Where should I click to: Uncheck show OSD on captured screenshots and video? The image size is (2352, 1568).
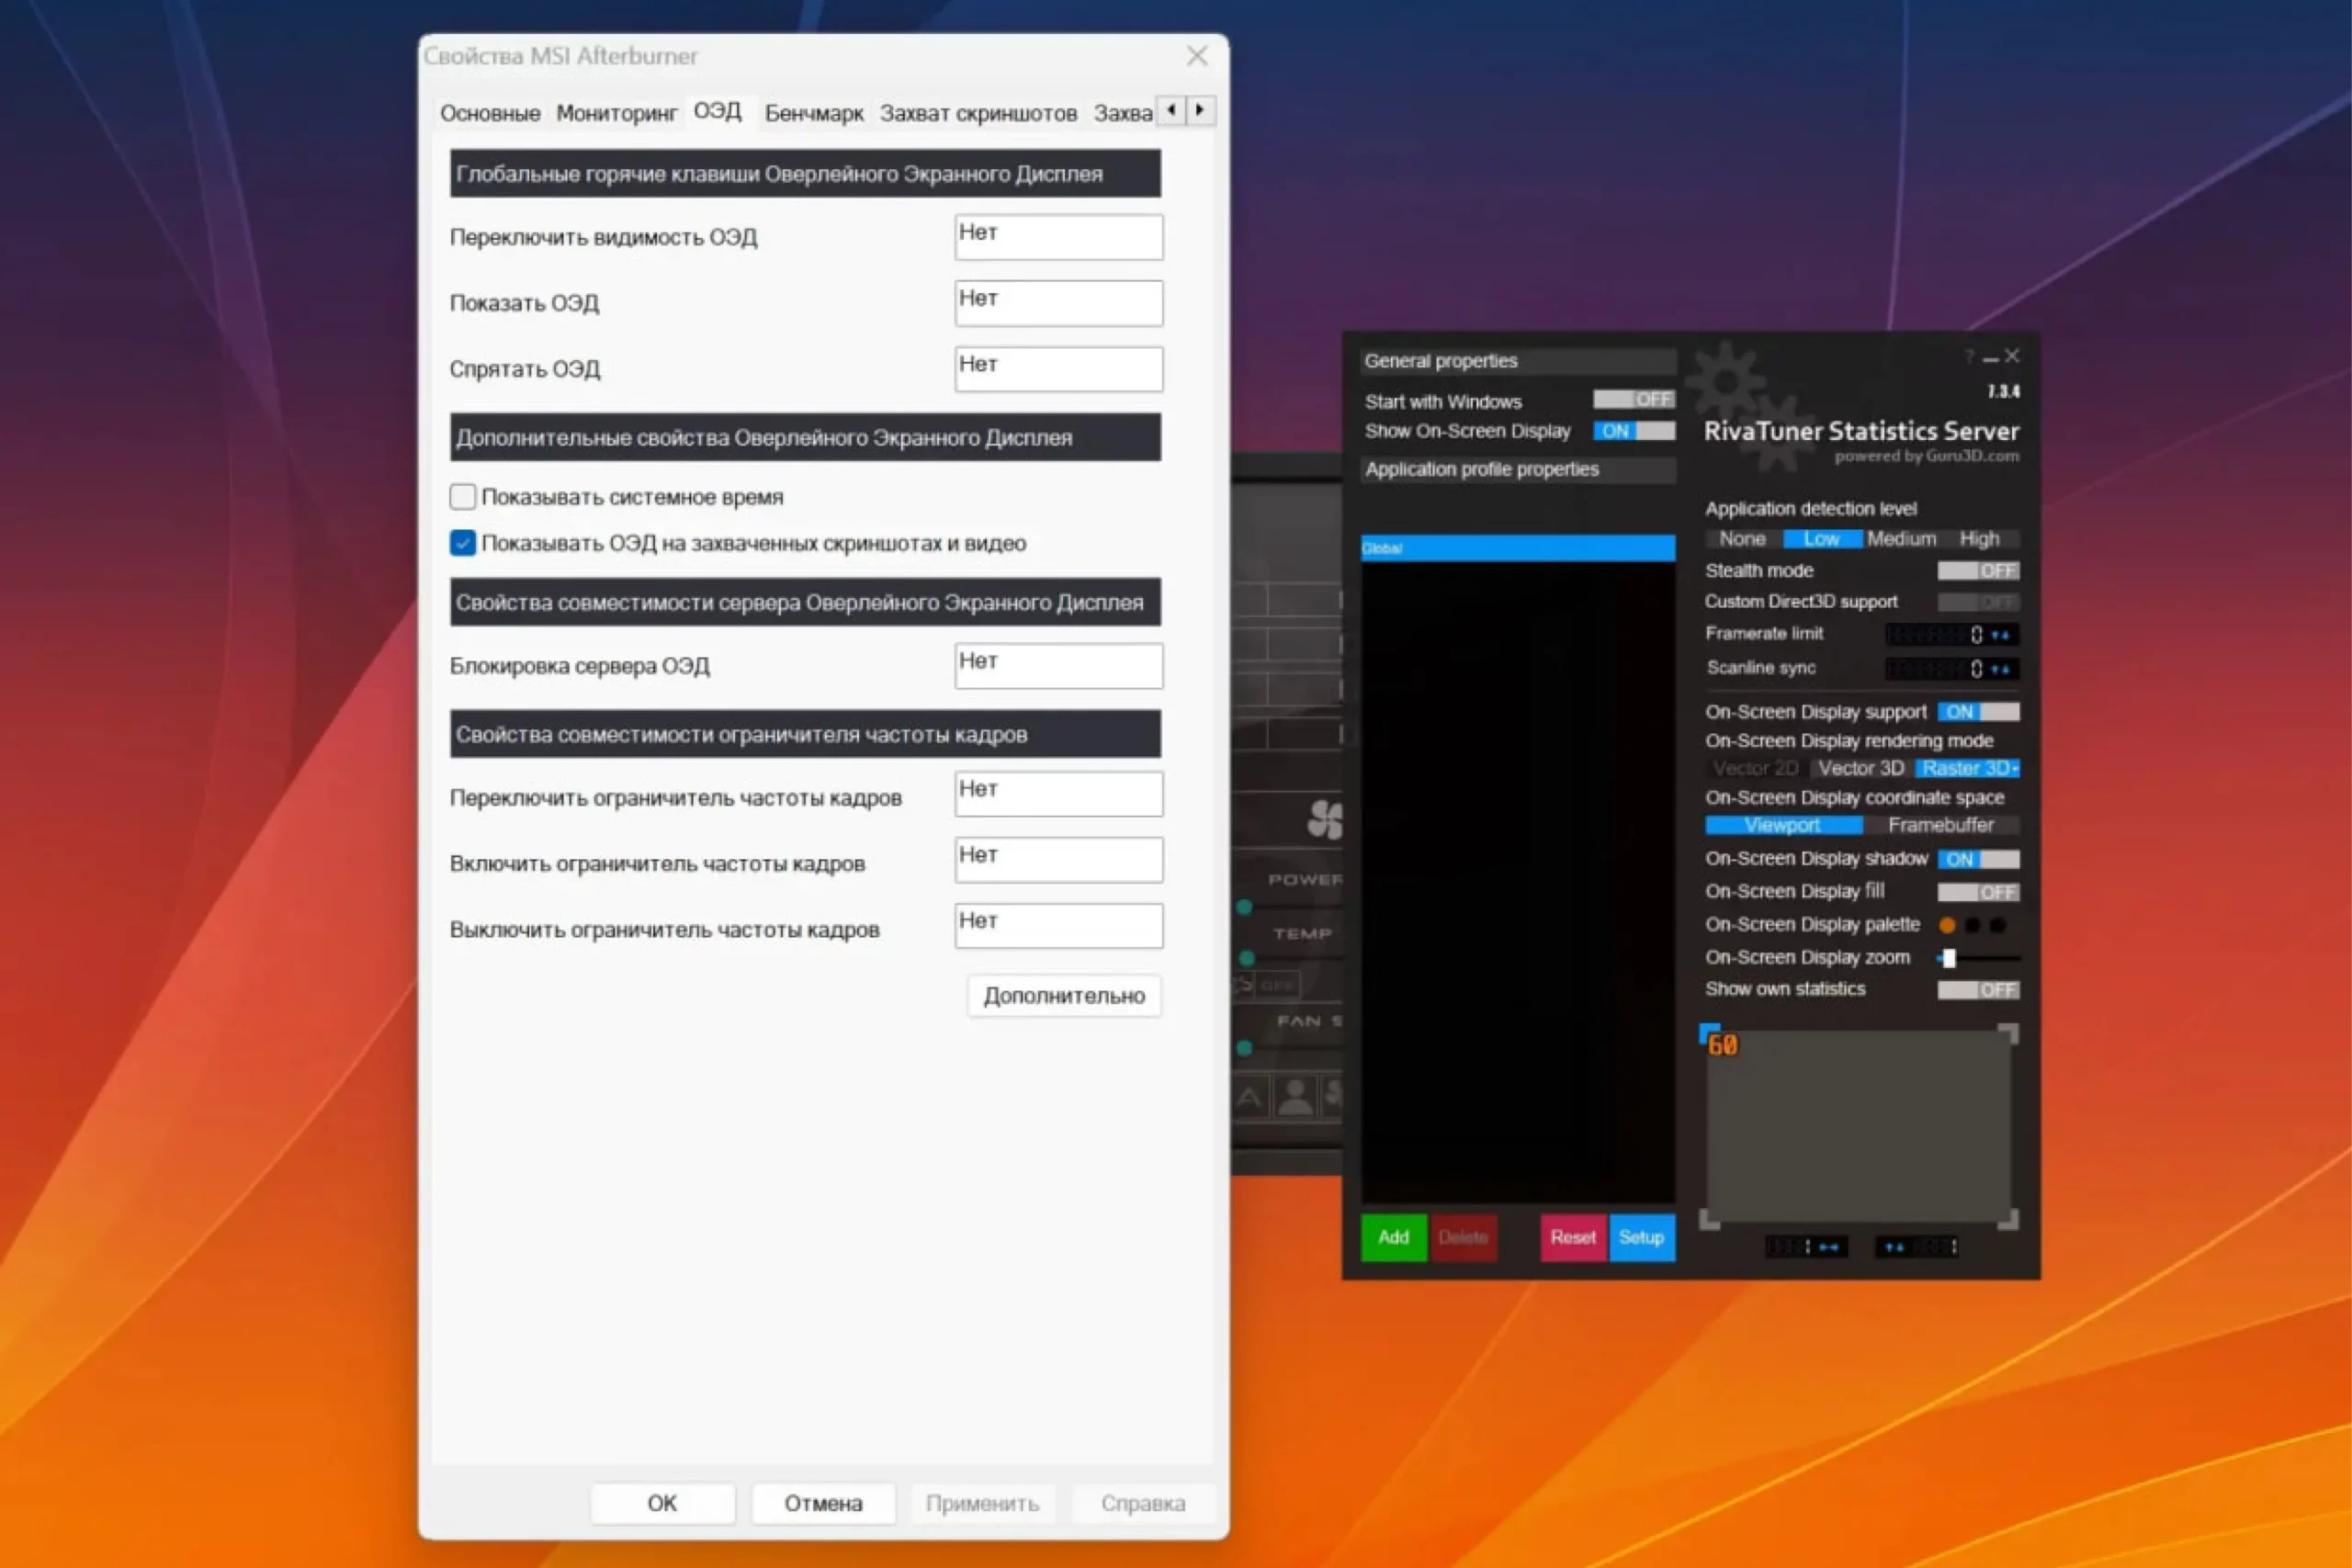[x=462, y=543]
